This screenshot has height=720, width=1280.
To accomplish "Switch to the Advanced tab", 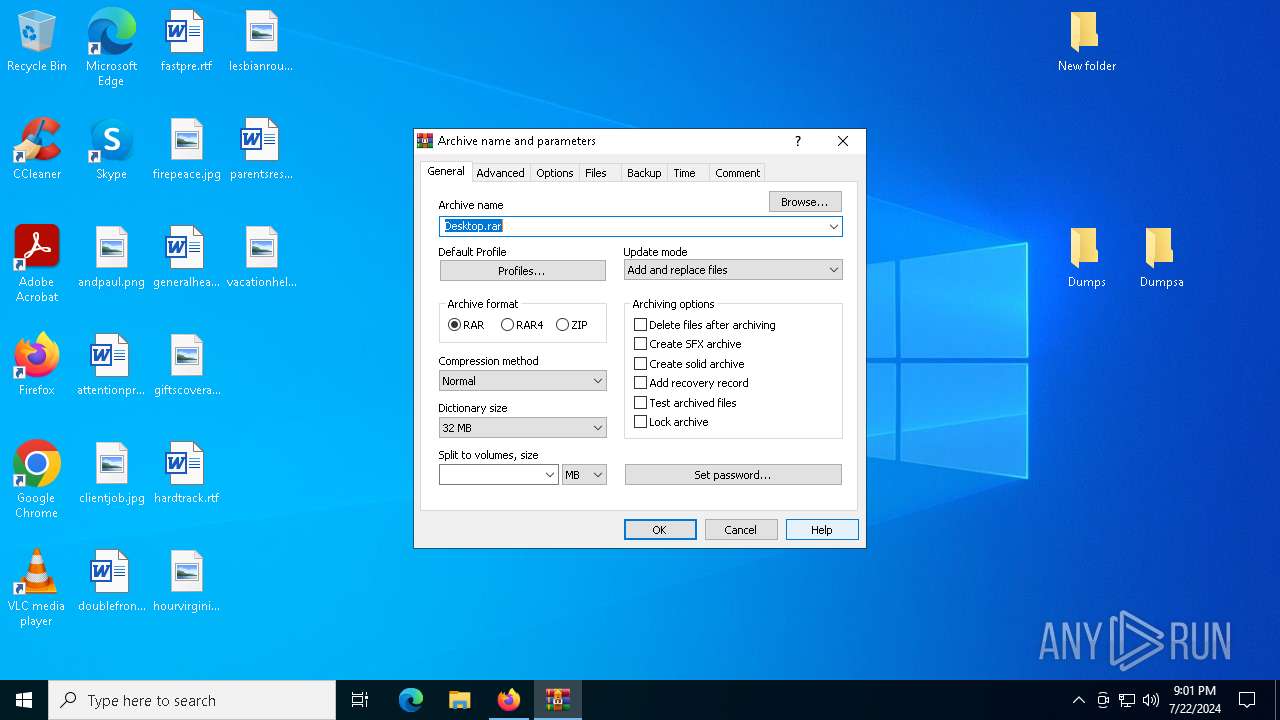I will (500, 173).
